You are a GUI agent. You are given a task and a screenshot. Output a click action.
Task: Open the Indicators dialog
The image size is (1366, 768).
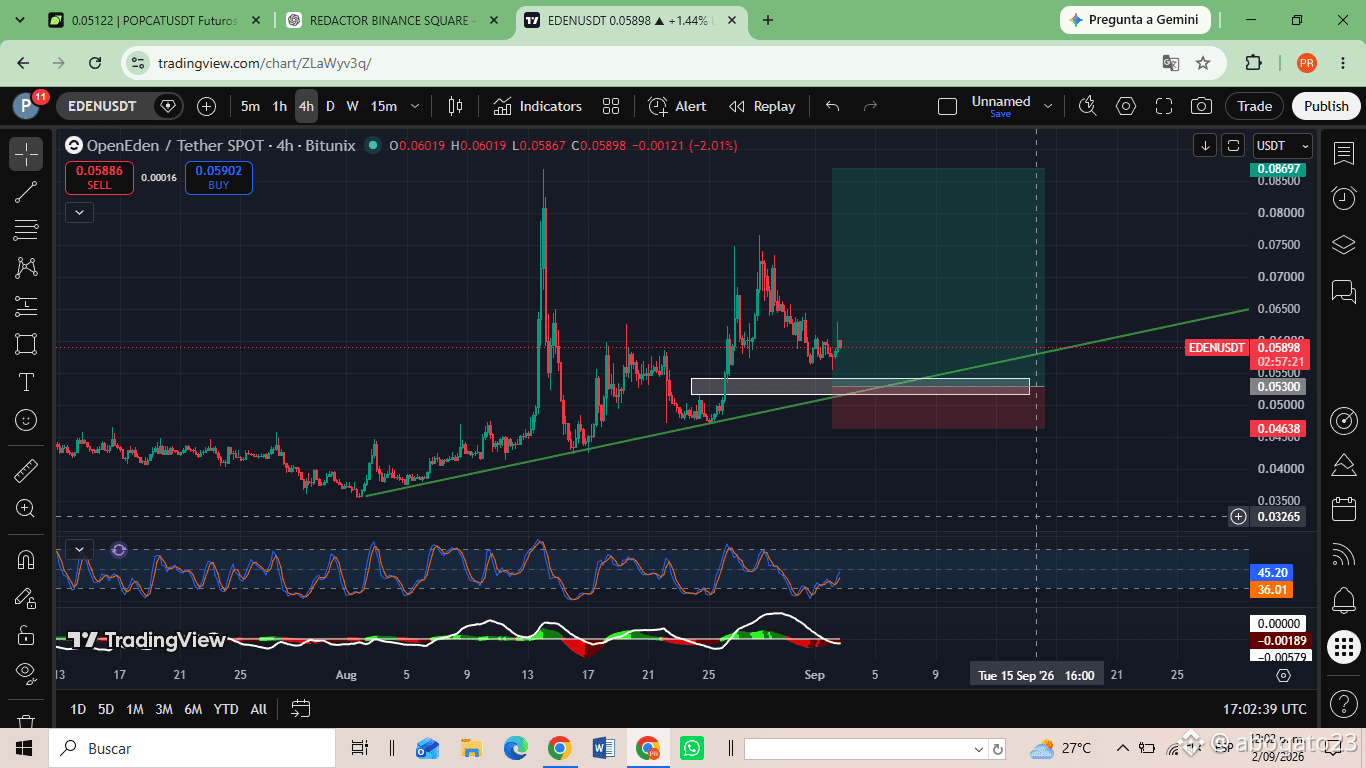tap(537, 106)
